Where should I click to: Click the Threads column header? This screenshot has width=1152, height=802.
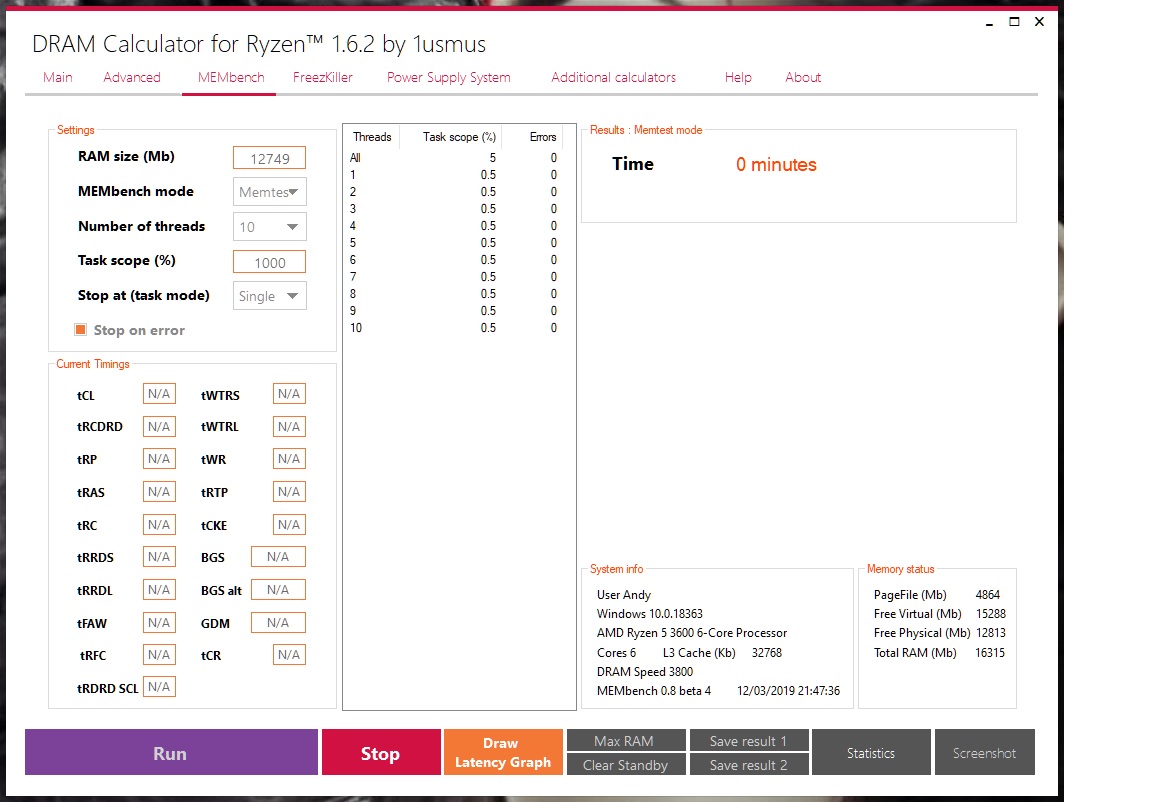(x=372, y=137)
